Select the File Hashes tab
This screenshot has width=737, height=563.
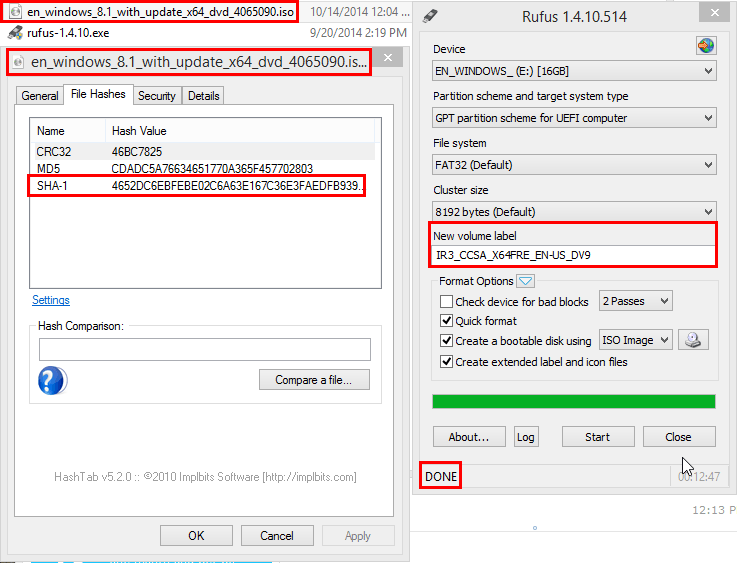(98, 94)
